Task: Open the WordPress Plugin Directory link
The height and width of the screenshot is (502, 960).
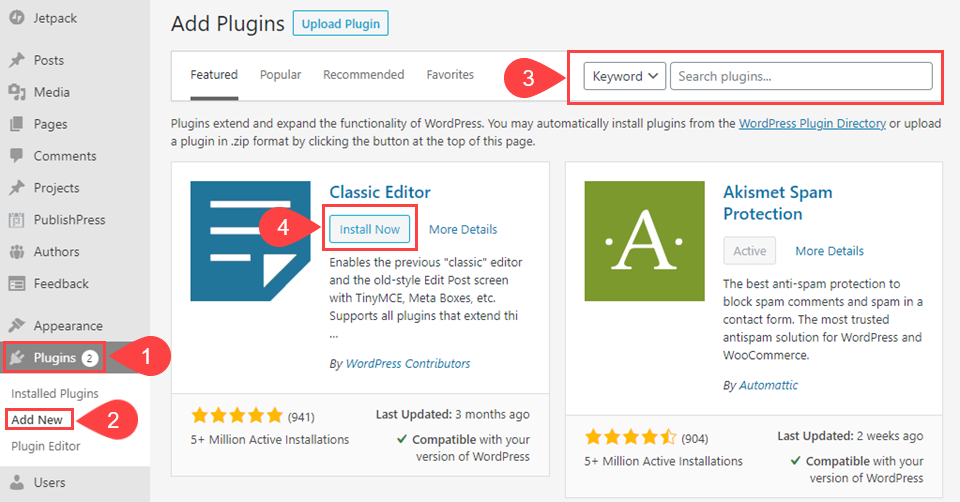Action: point(812,124)
